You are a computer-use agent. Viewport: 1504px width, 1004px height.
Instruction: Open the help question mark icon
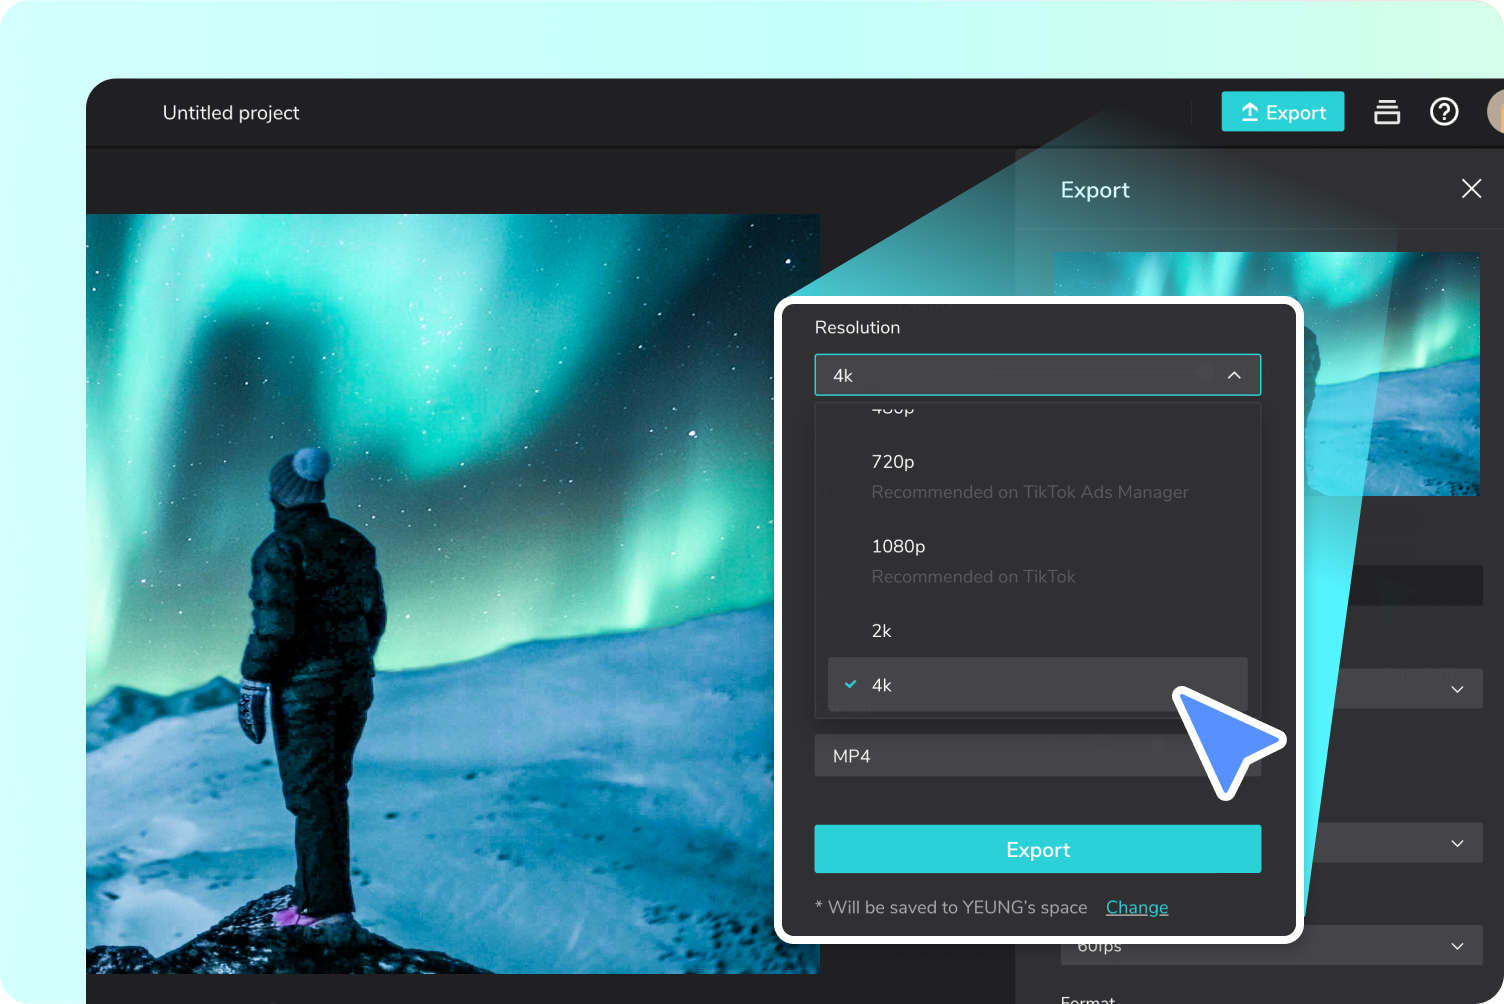pos(1444,112)
